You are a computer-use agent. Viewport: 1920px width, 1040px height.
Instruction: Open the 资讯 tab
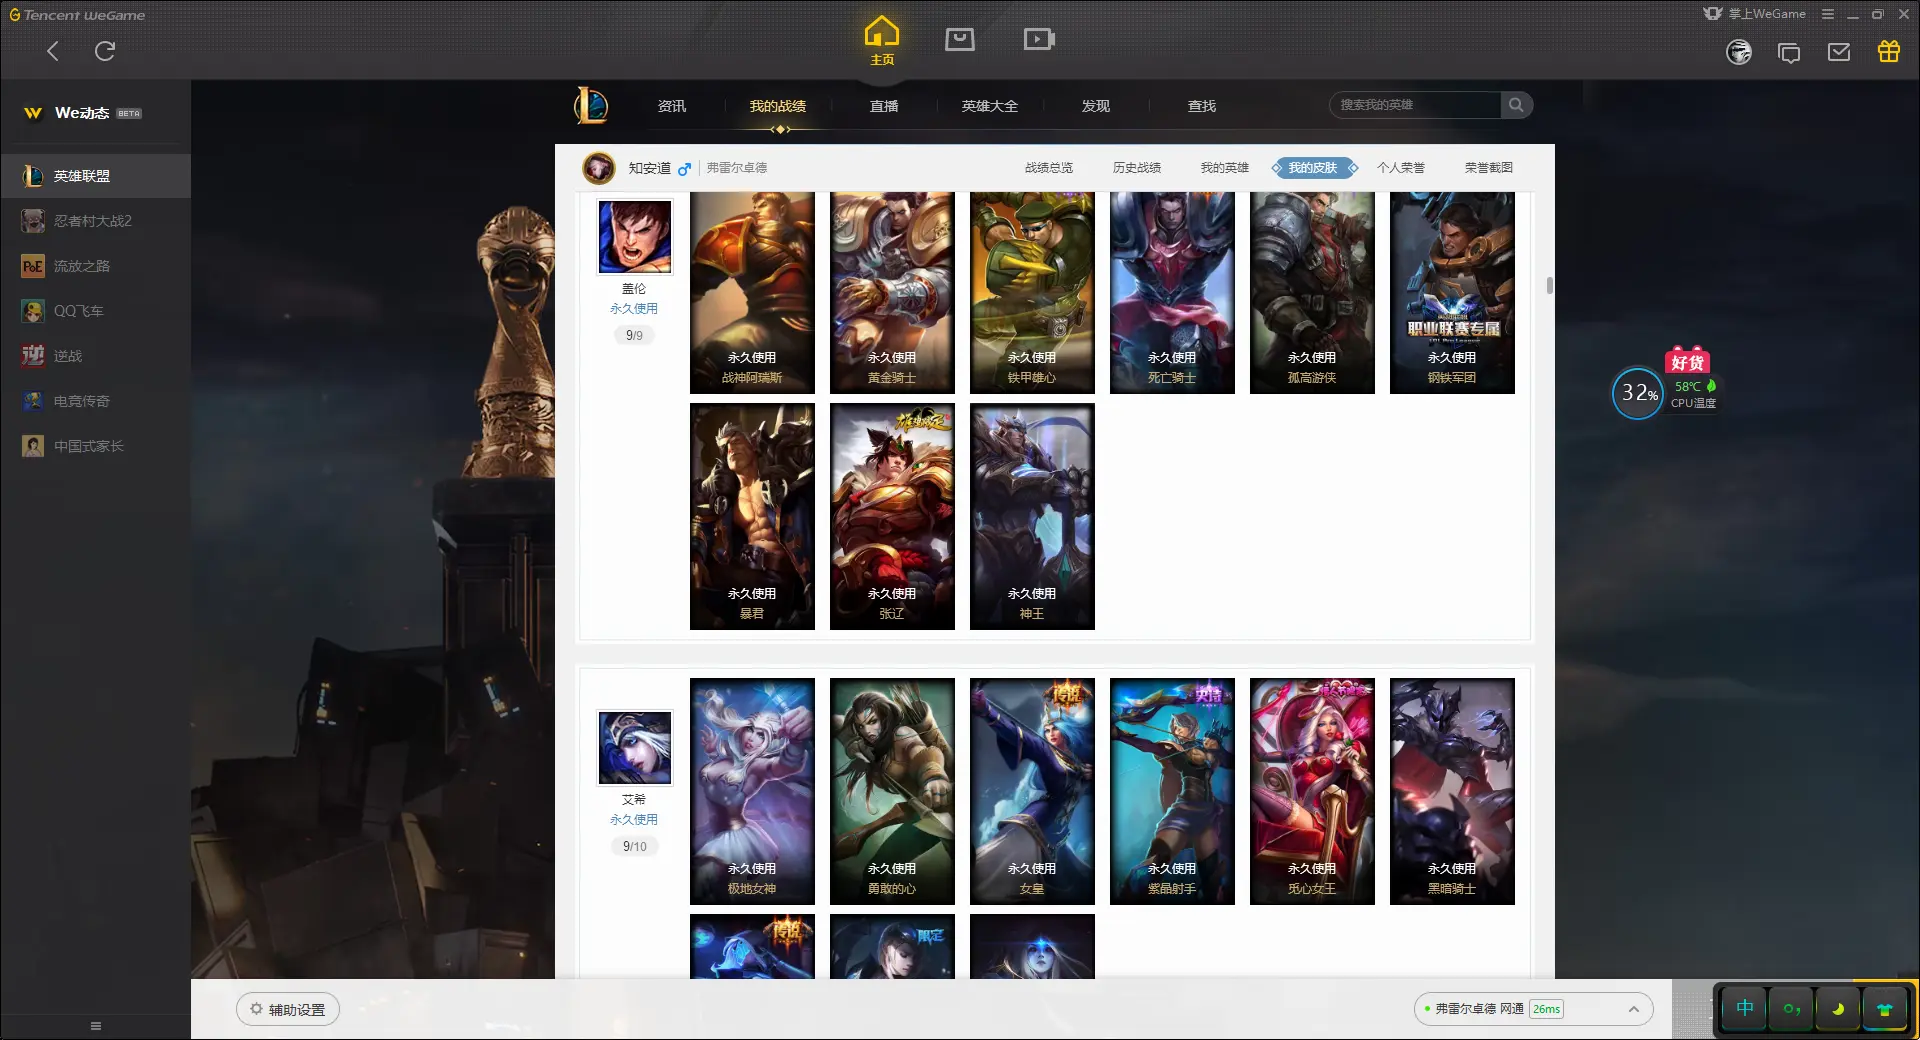(x=672, y=106)
